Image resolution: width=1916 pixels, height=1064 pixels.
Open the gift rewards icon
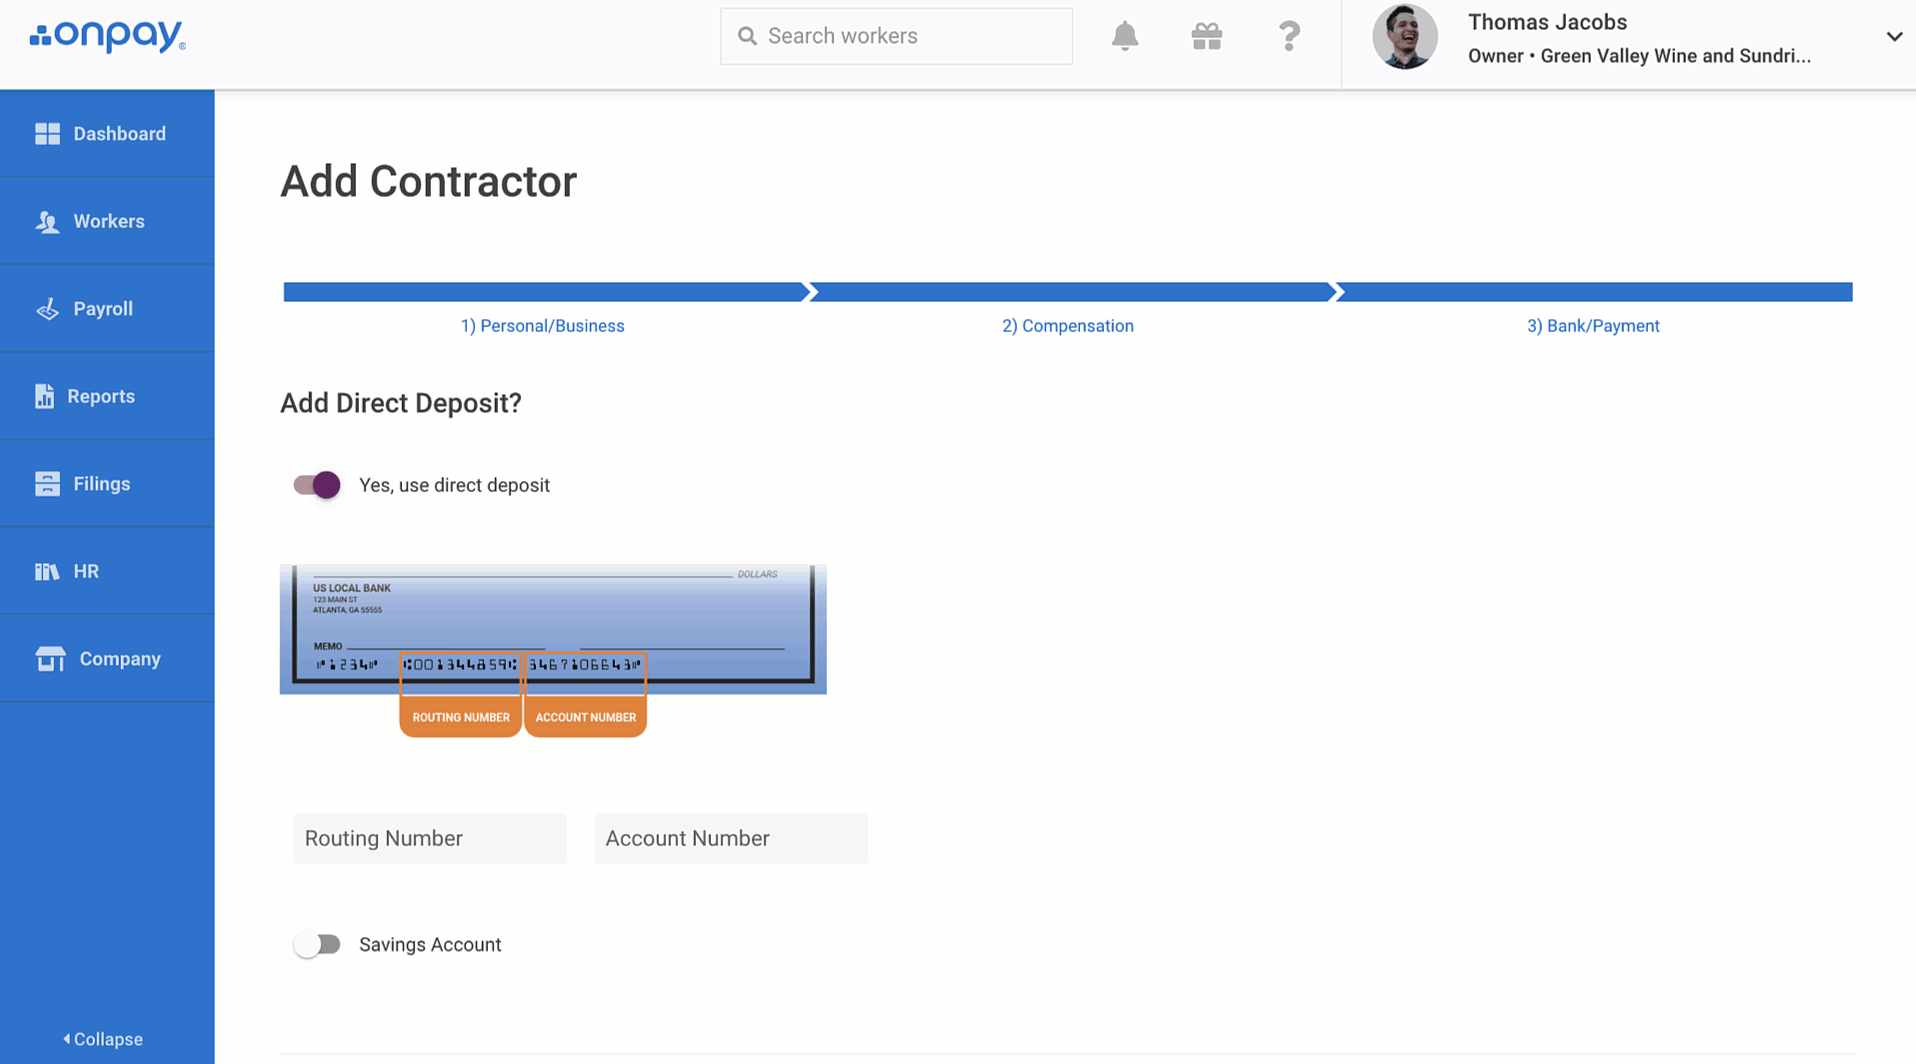(1207, 36)
